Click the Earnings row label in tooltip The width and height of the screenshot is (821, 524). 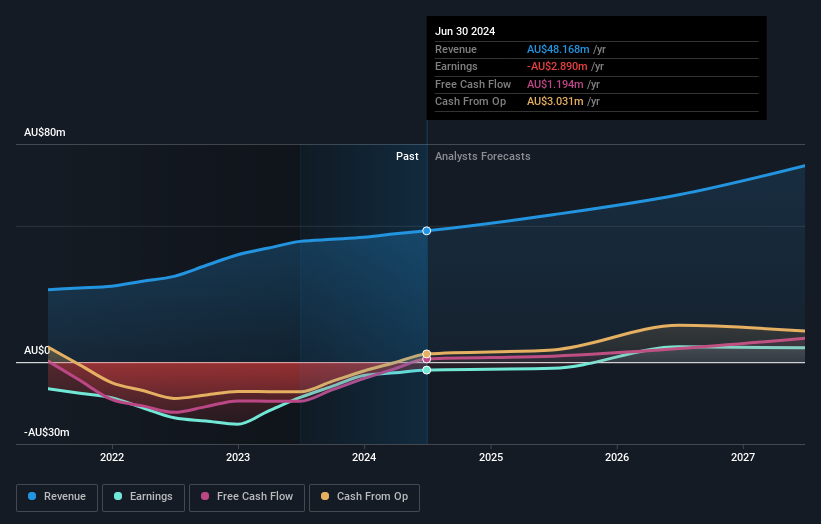(456, 66)
